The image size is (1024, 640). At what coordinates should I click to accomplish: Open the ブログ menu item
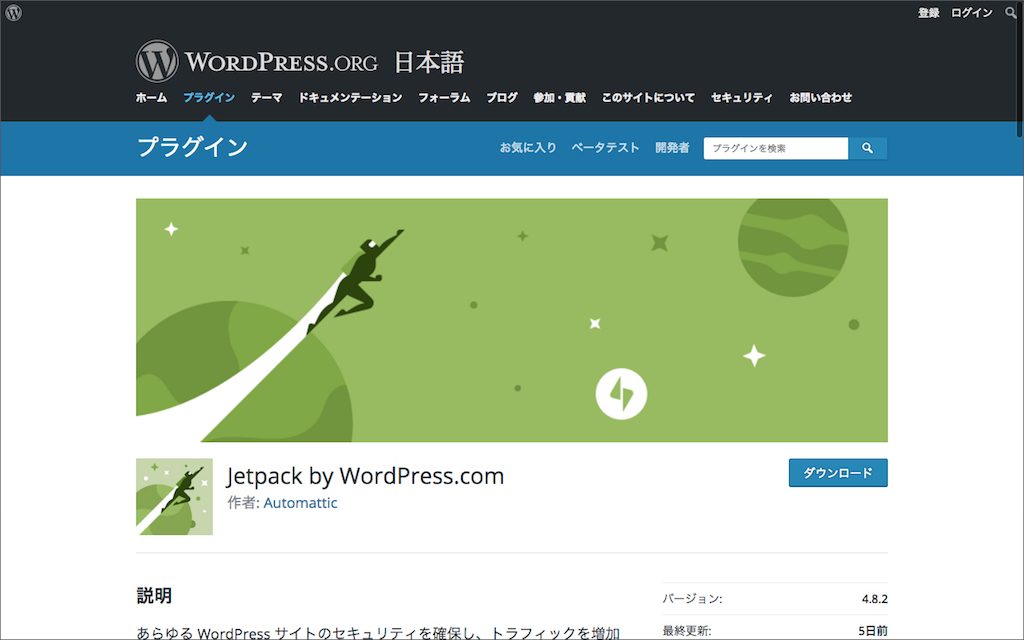coord(502,97)
